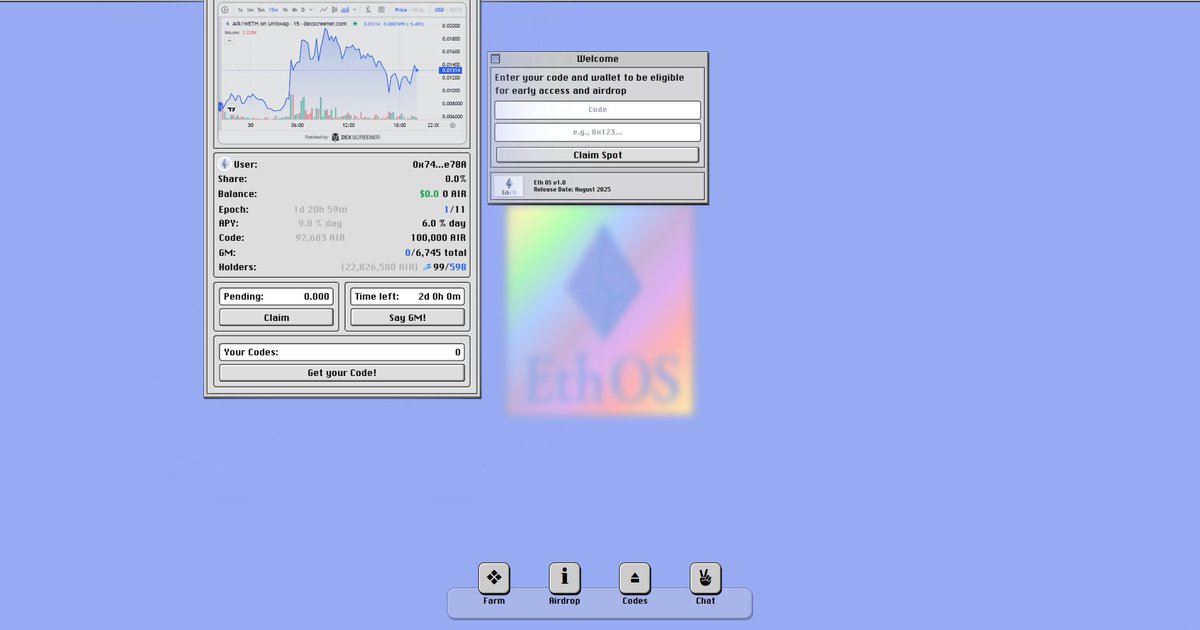1200x630 pixels.
Task: Focus the Code input field
Action: [598, 110]
